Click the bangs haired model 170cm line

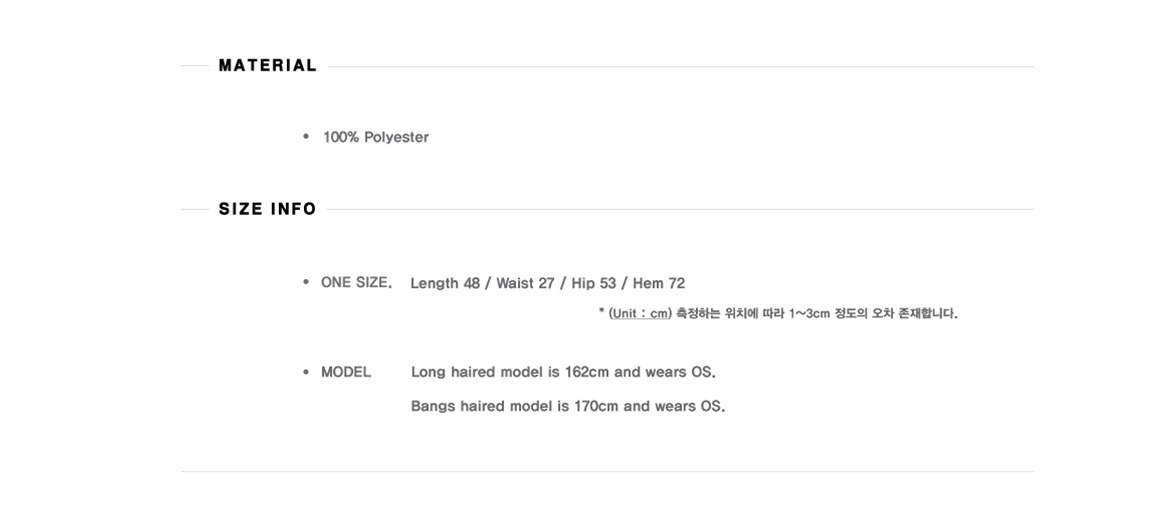568,406
